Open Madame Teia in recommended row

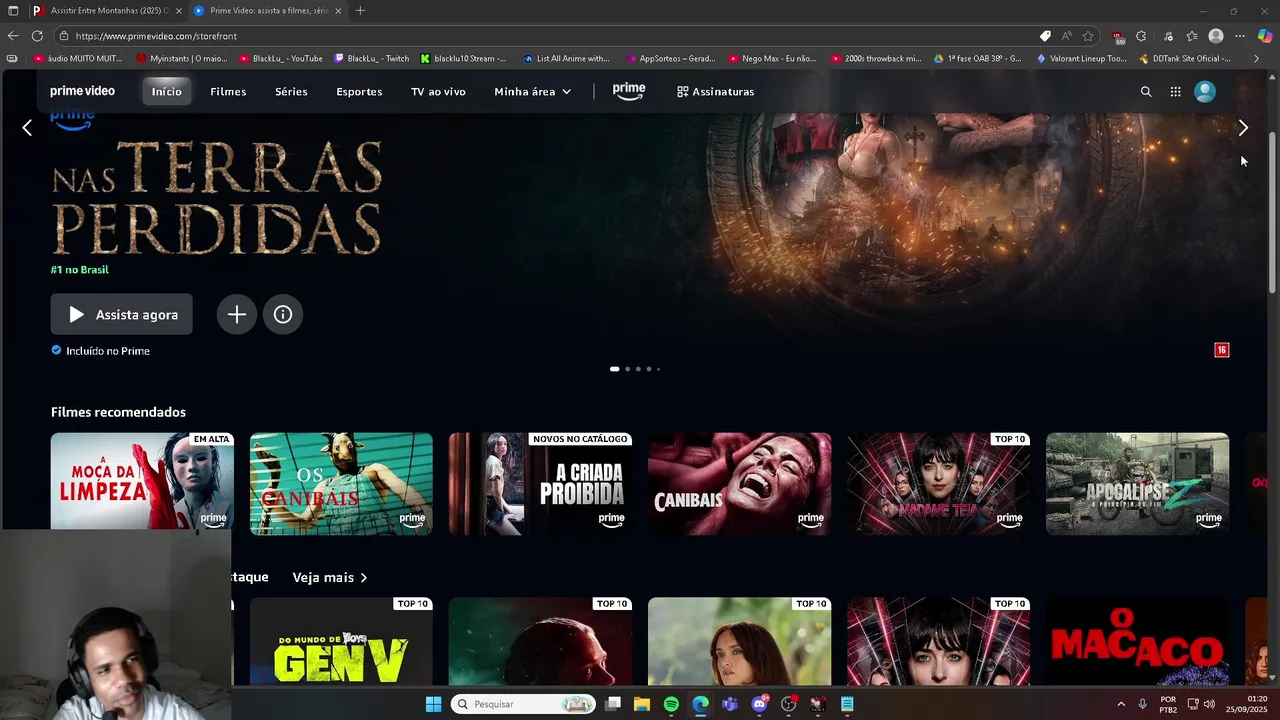coord(938,484)
